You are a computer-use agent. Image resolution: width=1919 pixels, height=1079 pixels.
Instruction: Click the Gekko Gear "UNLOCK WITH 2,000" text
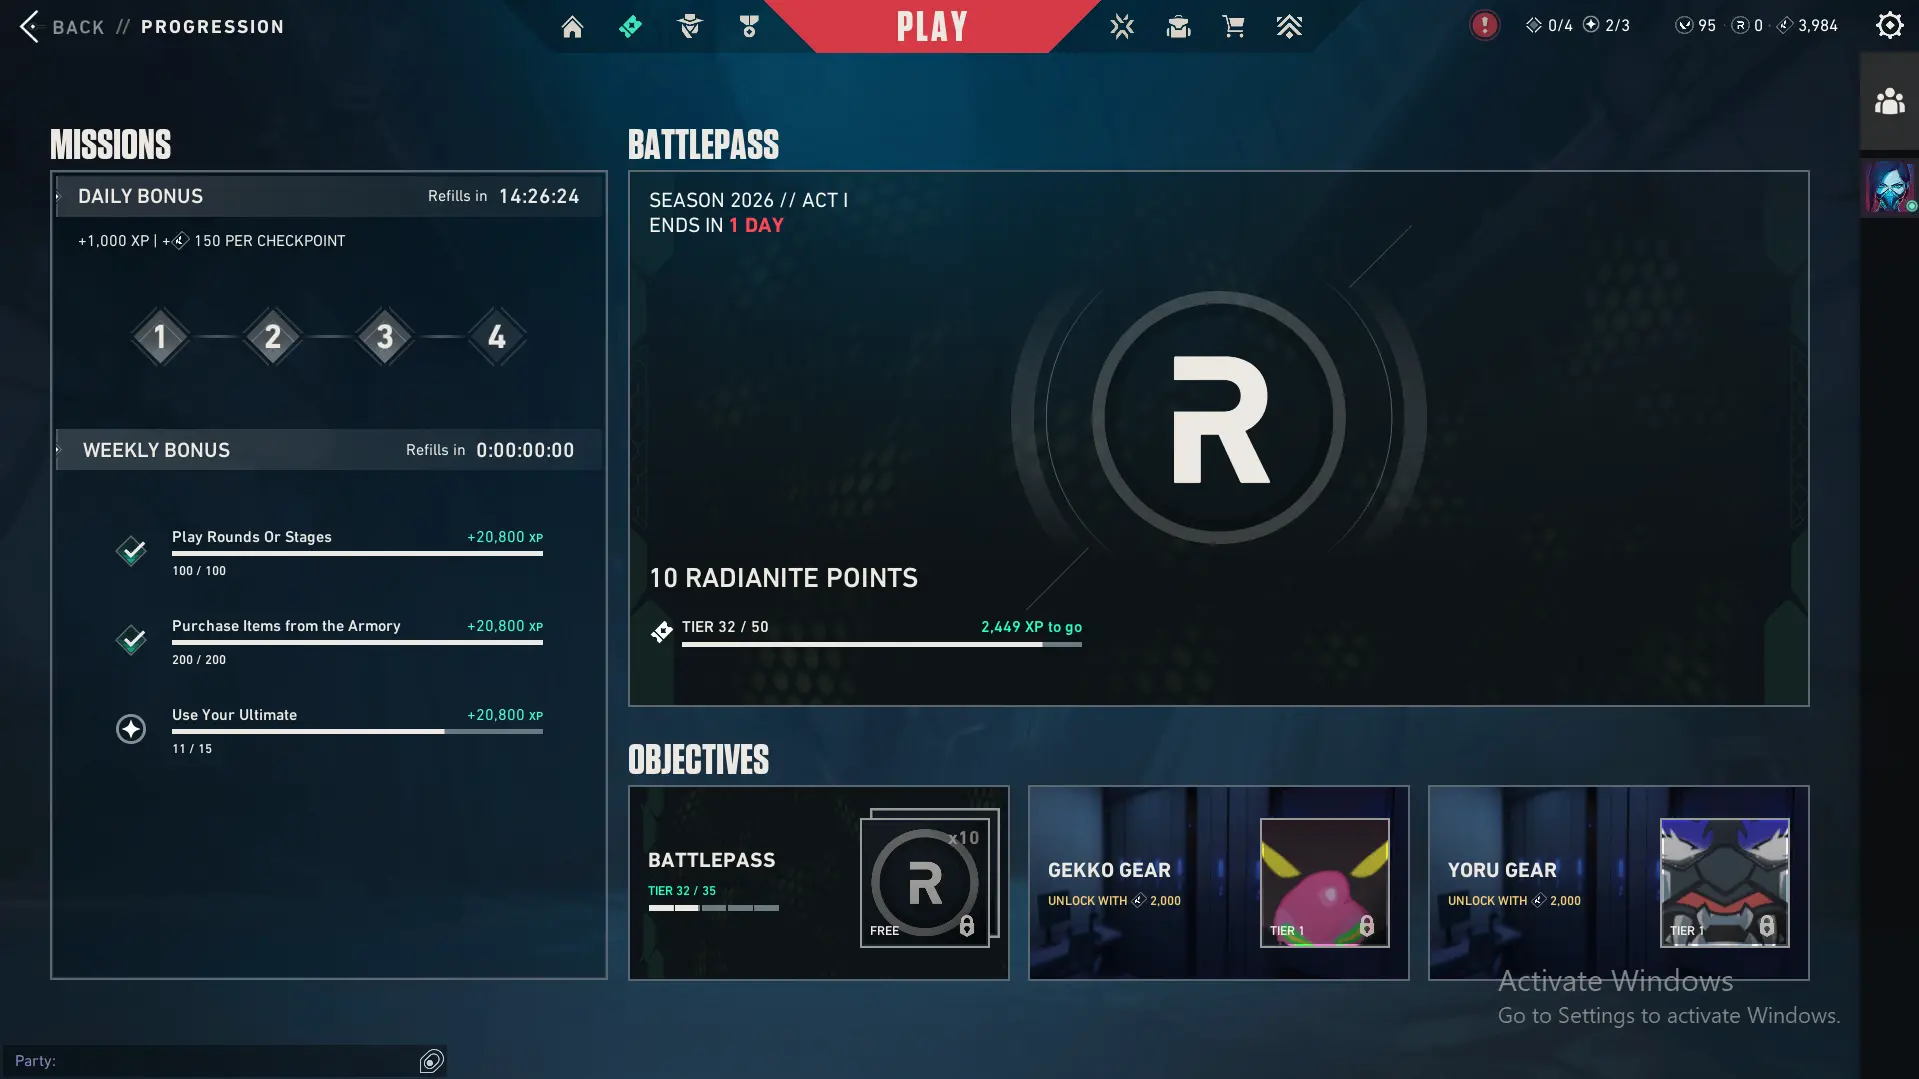pyautogui.click(x=1114, y=901)
